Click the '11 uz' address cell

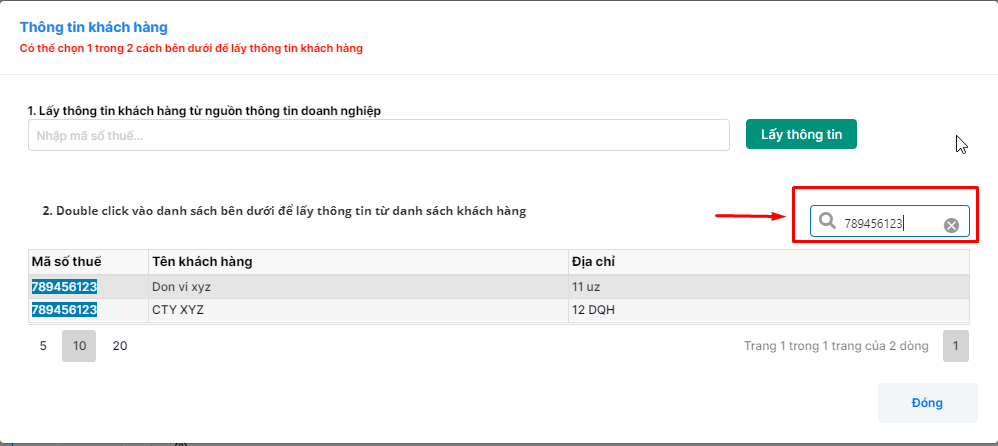coord(587,287)
